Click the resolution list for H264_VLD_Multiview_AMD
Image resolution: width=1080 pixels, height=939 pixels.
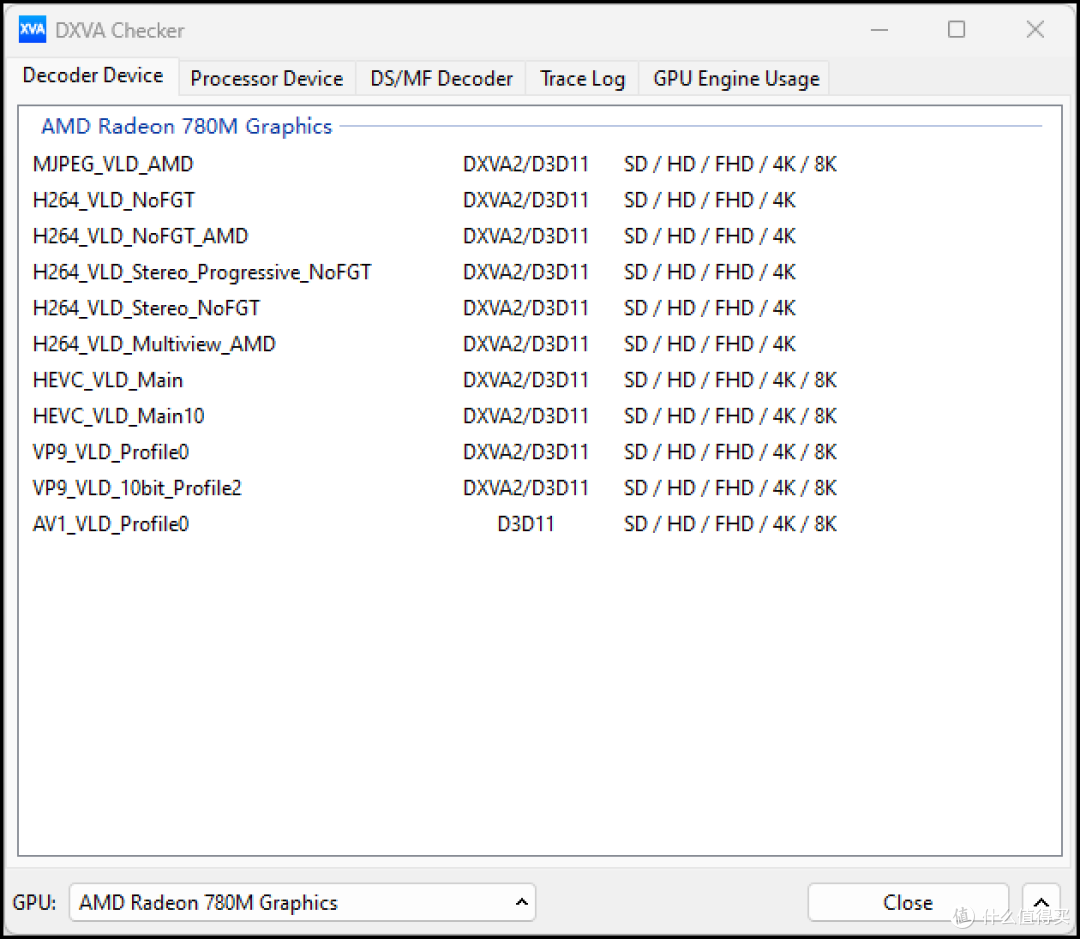point(709,344)
